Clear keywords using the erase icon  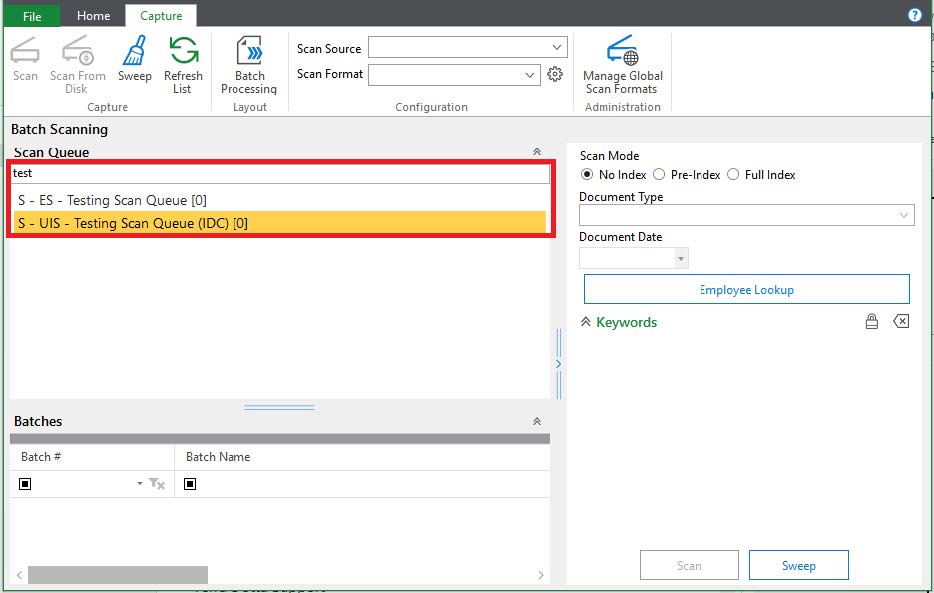pyautogui.click(x=901, y=321)
